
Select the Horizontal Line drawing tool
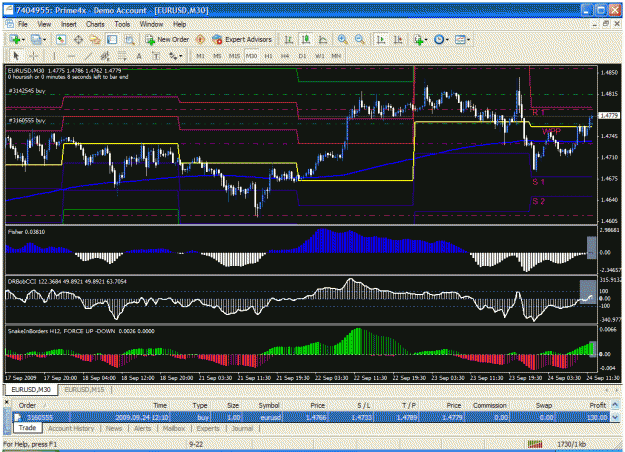pyautogui.click(x=71, y=56)
